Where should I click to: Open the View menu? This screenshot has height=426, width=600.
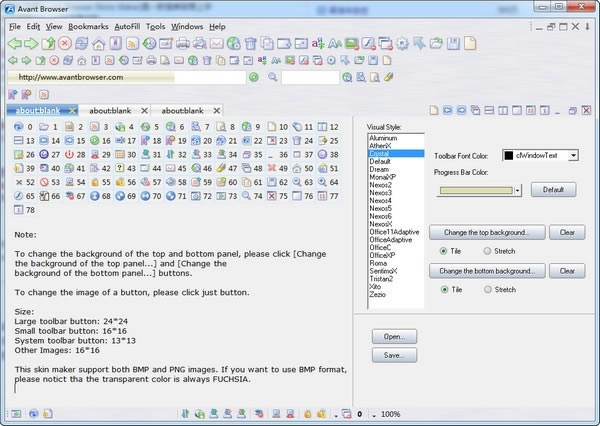(54, 27)
